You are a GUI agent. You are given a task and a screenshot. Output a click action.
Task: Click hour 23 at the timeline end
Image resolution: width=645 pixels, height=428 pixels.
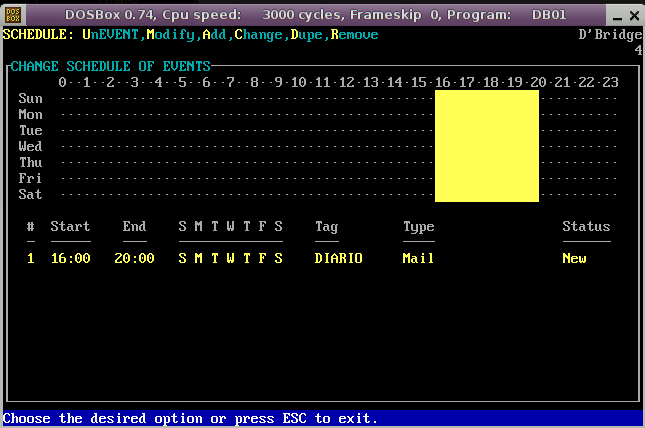[610, 82]
